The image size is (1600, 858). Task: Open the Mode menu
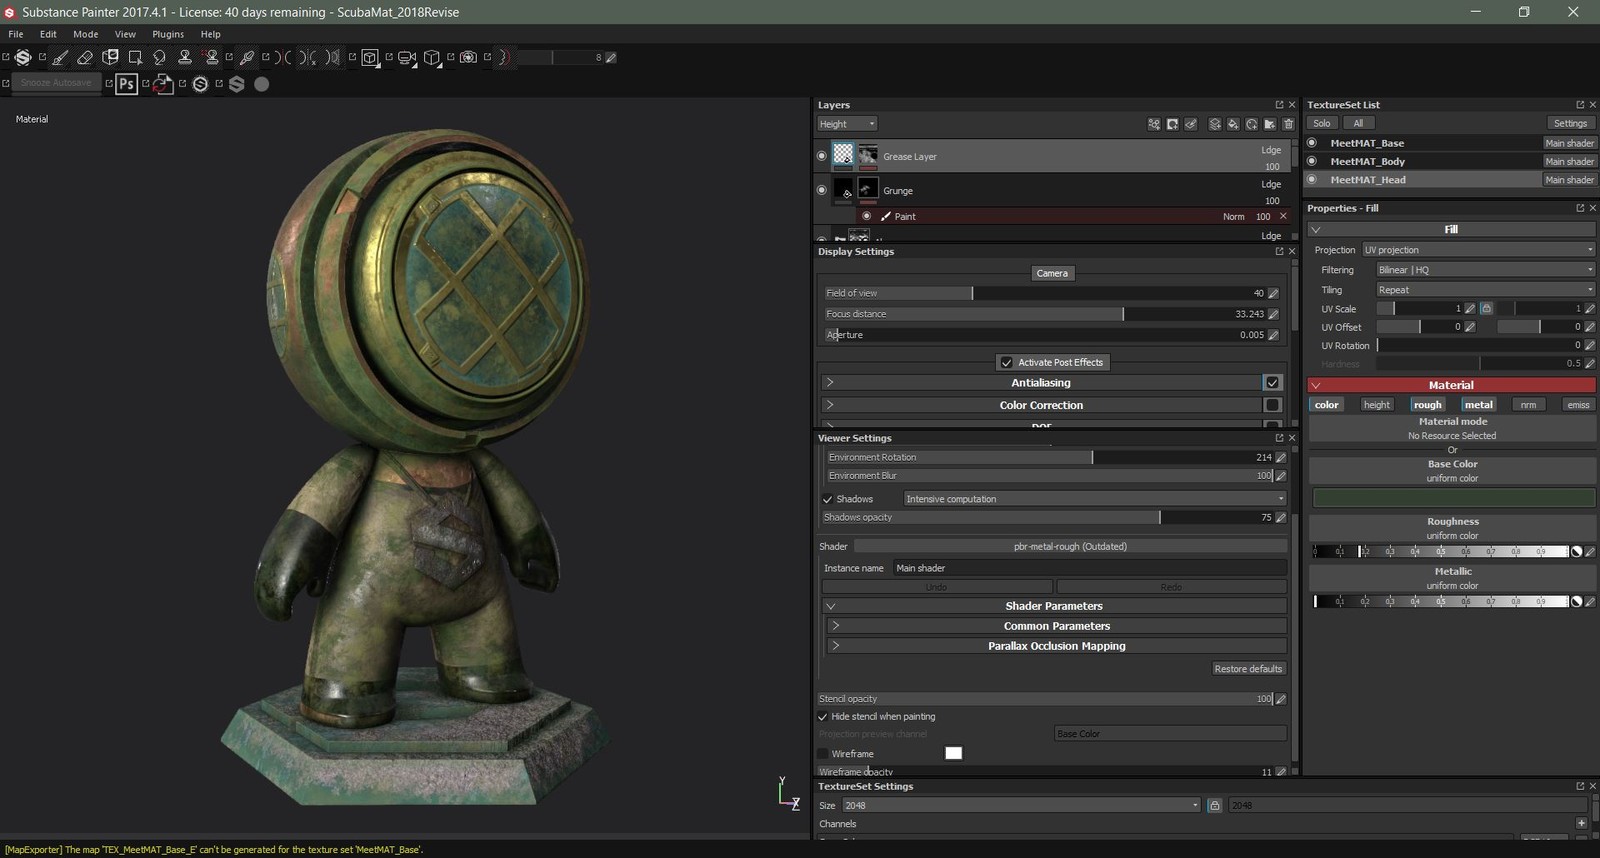click(85, 34)
